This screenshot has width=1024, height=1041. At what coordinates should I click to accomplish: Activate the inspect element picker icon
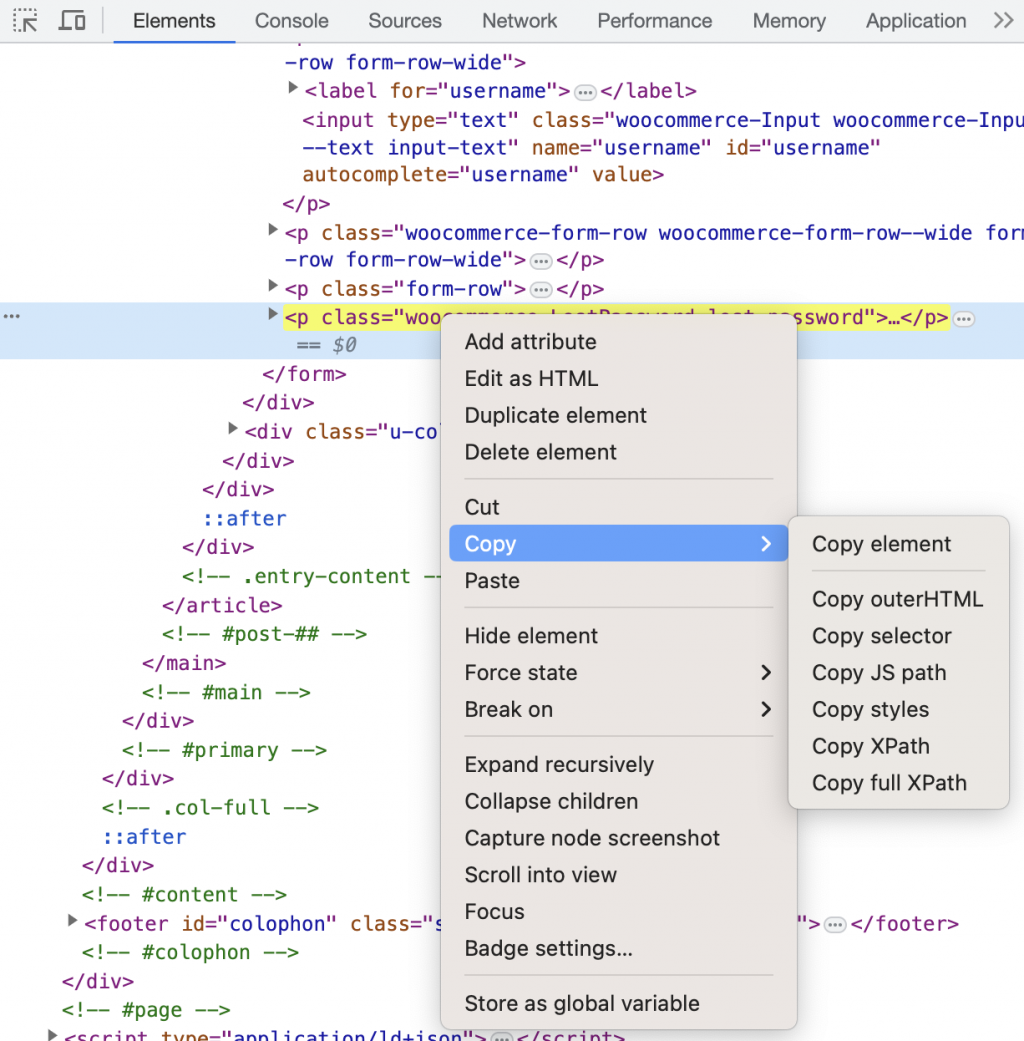(x=25, y=21)
